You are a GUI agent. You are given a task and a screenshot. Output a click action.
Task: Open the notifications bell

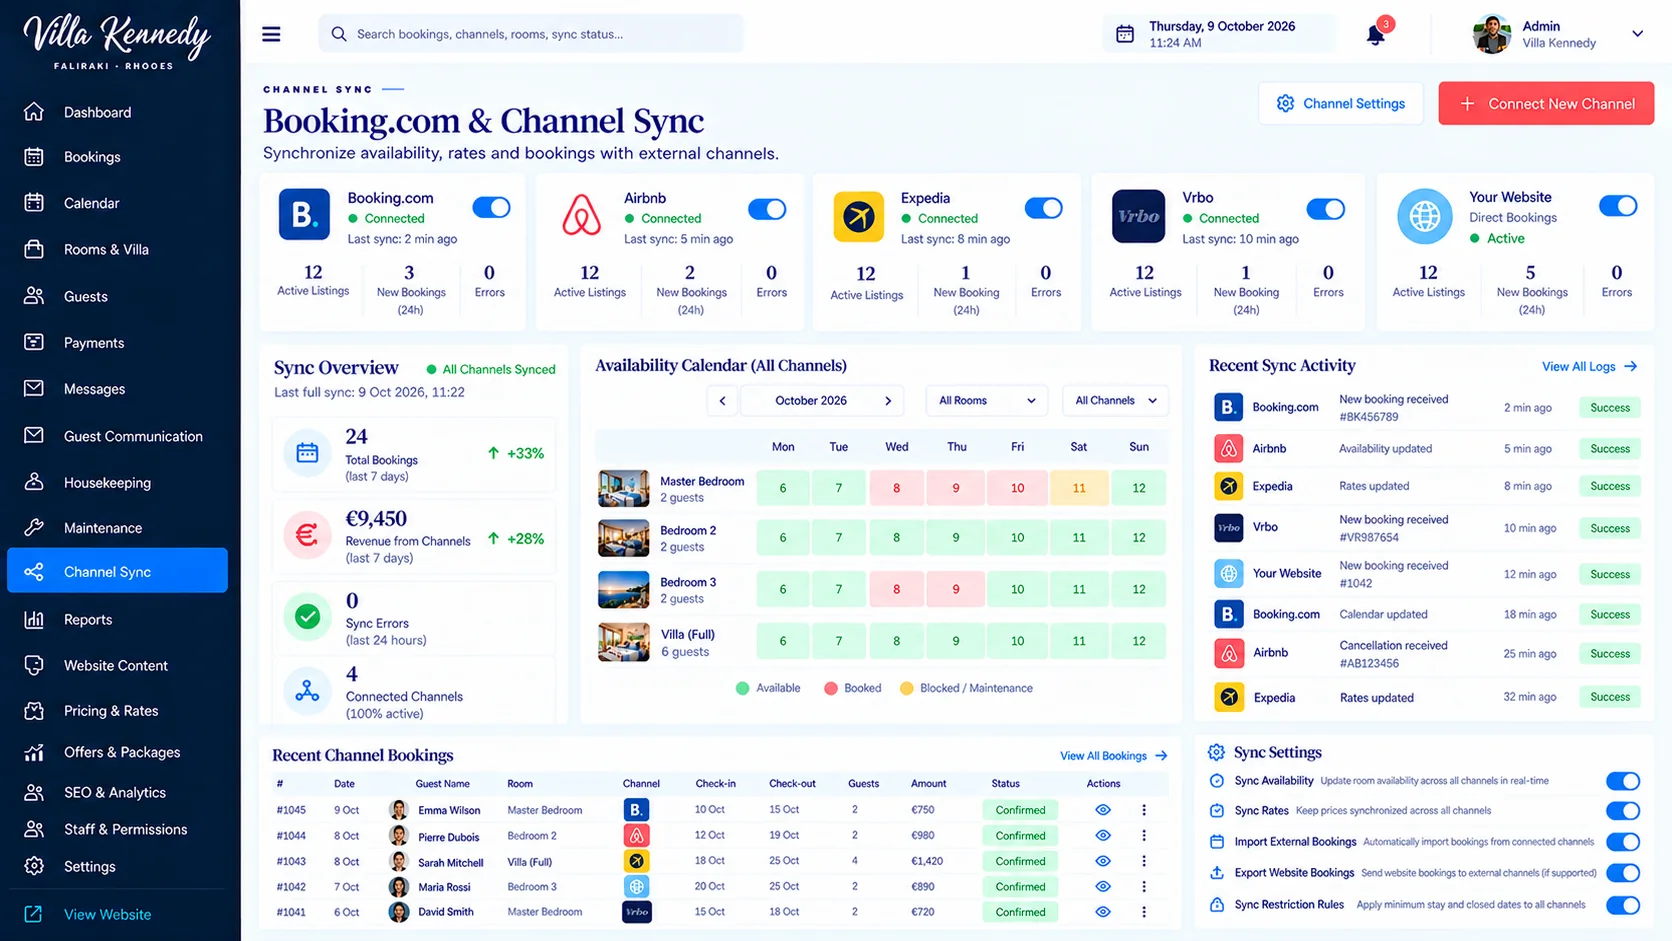click(1376, 35)
